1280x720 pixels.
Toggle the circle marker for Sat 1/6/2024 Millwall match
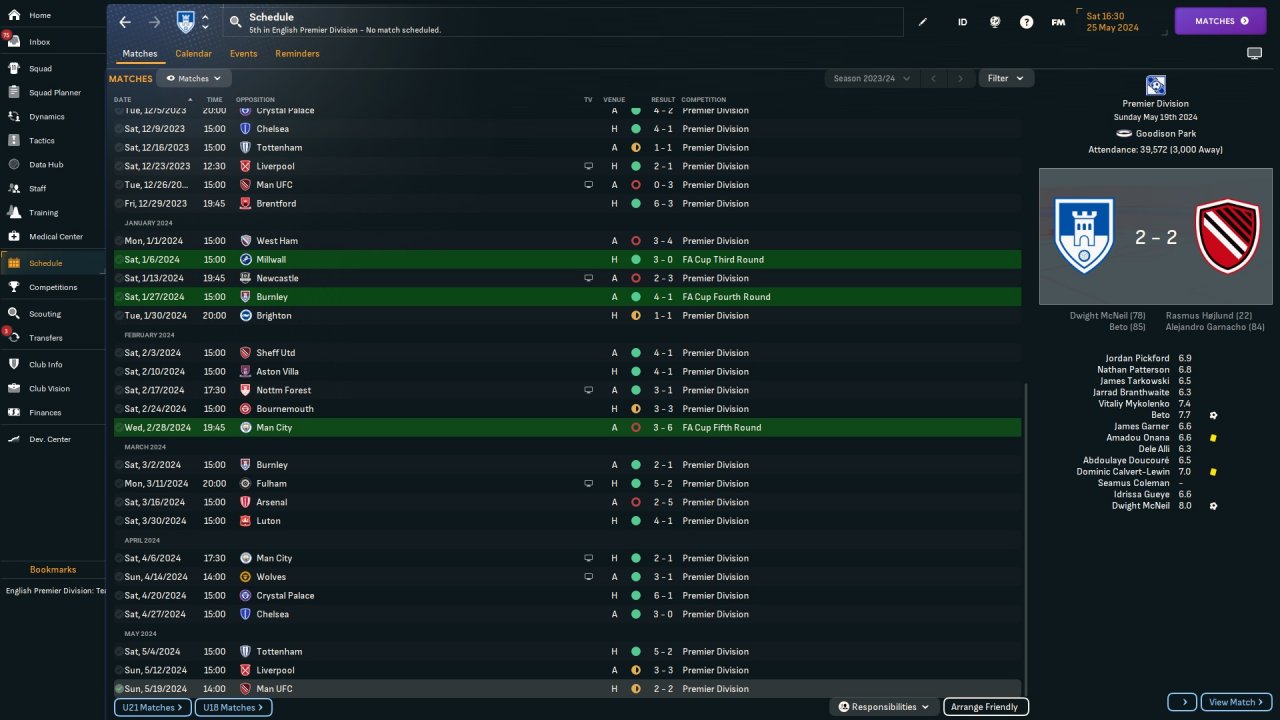[x=119, y=259]
